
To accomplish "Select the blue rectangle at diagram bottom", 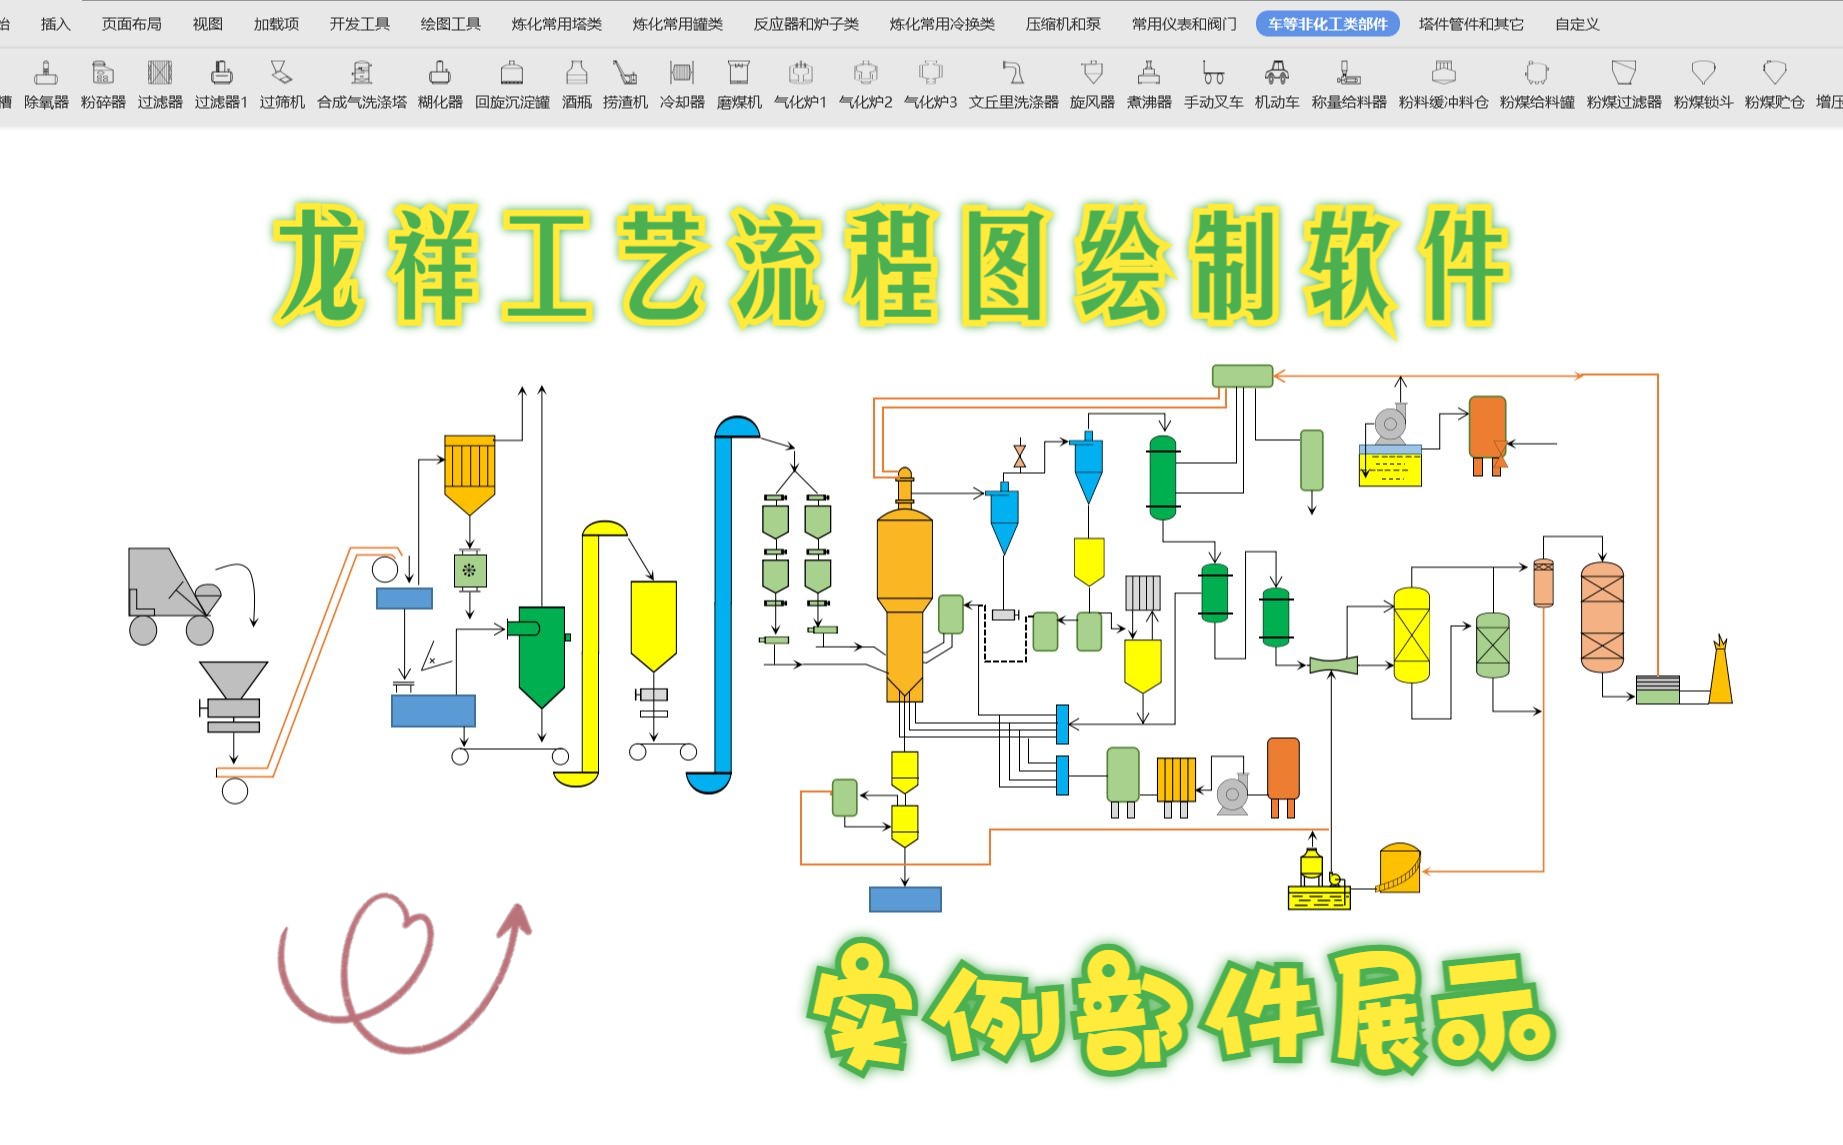I will click(905, 899).
